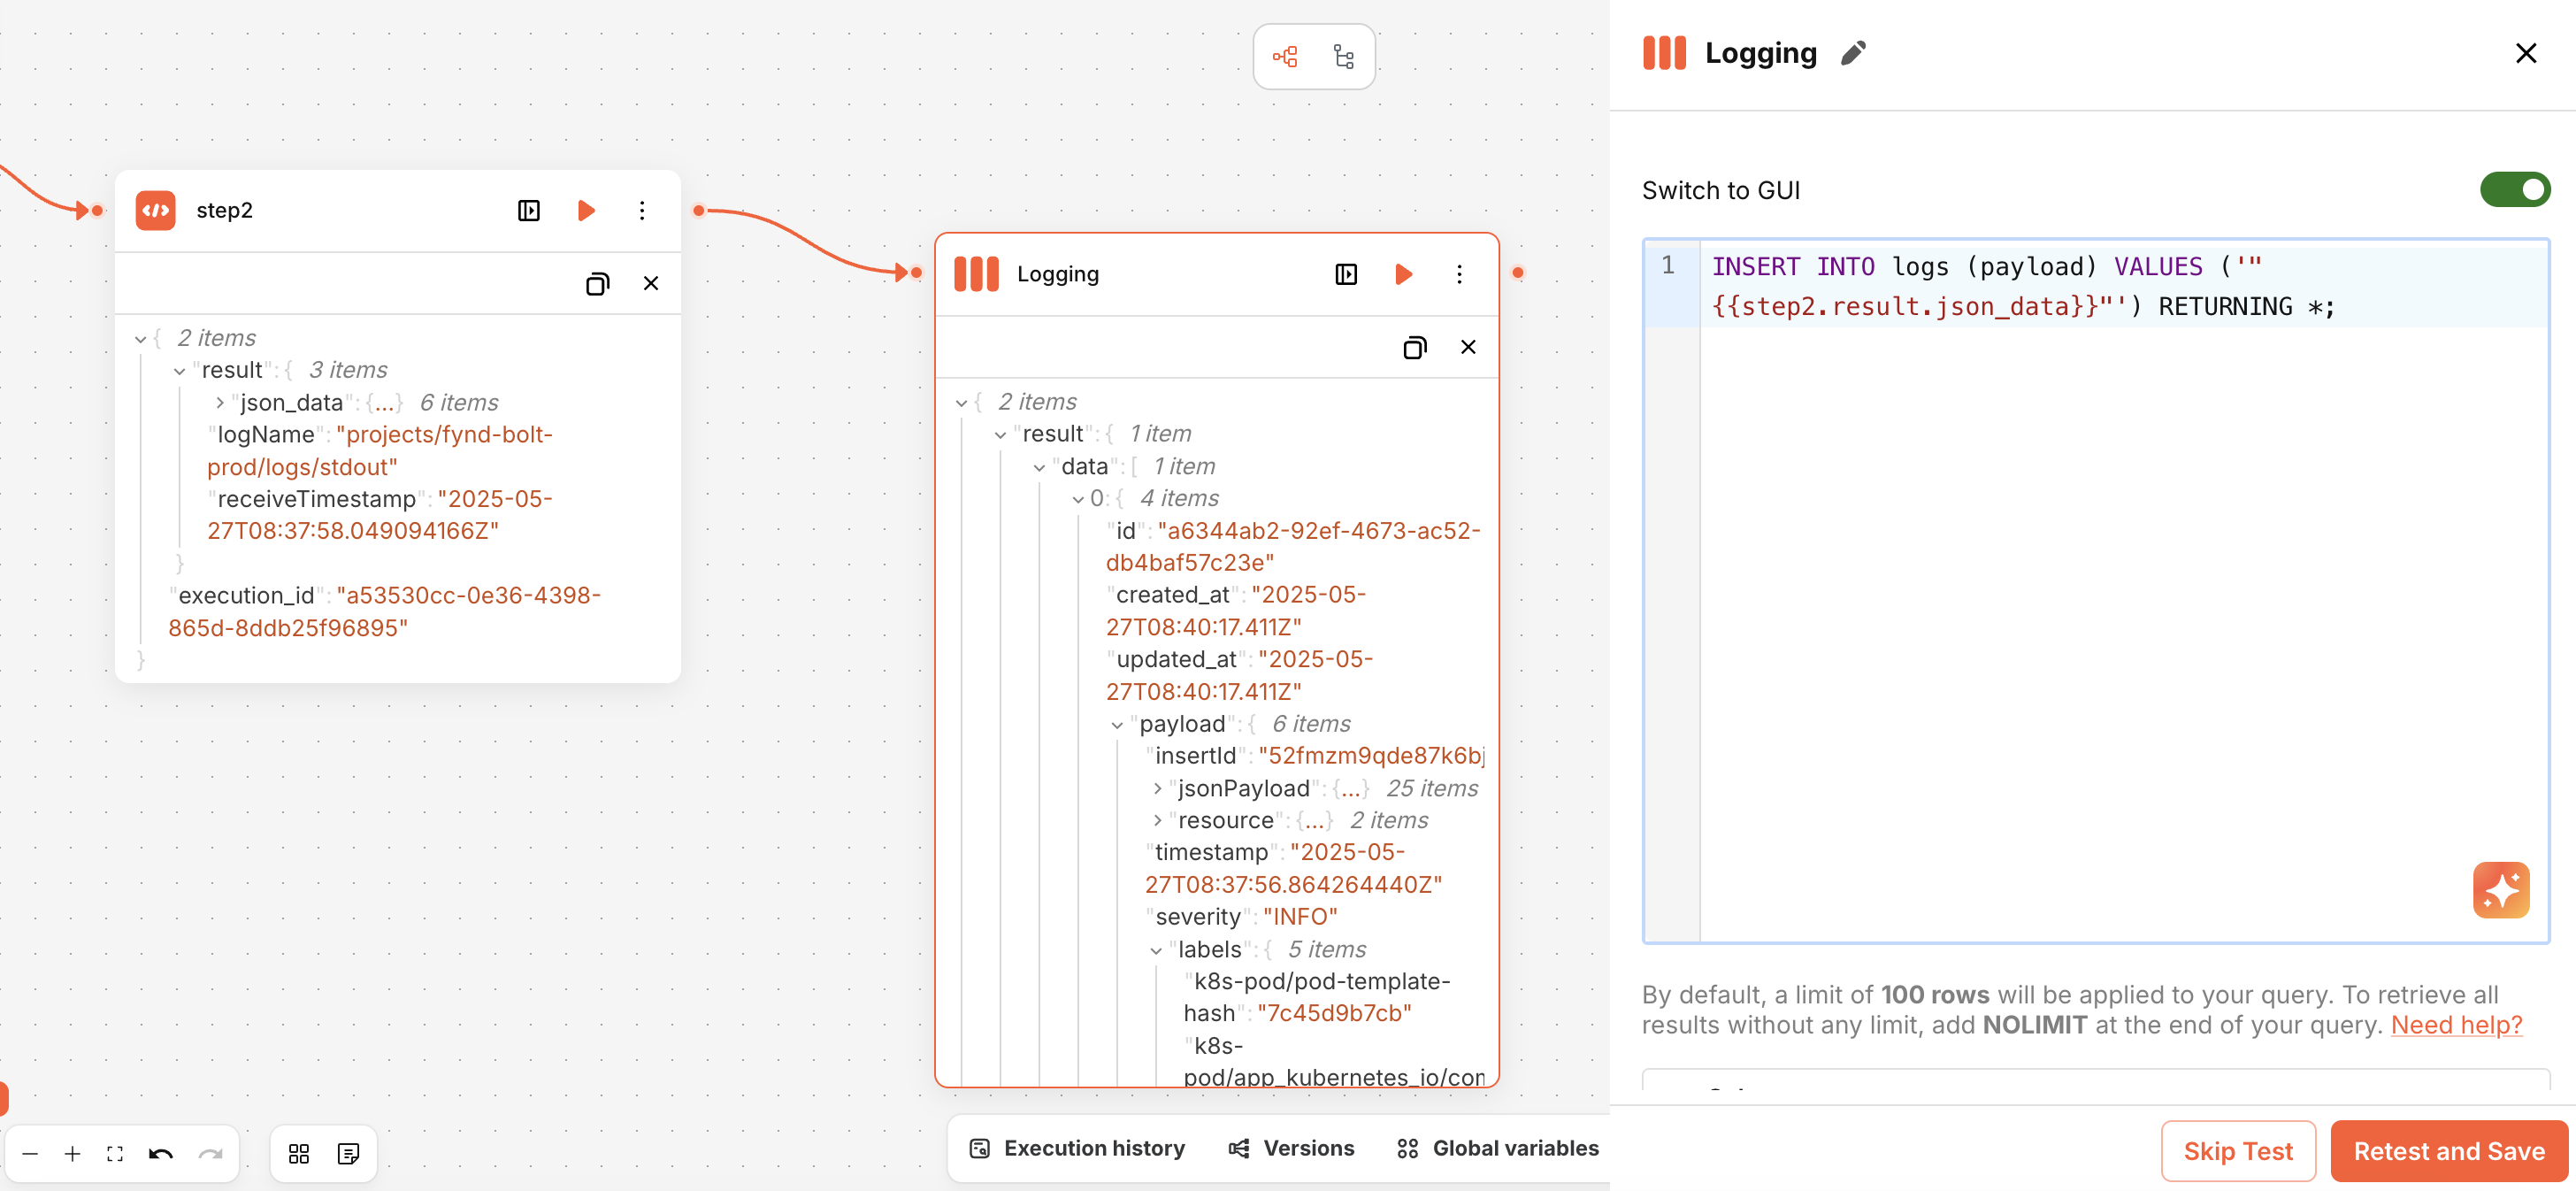Screen dimensions: 2576x1191
Task: Click the Logging node database icon
Action: pyautogui.click(x=976, y=274)
